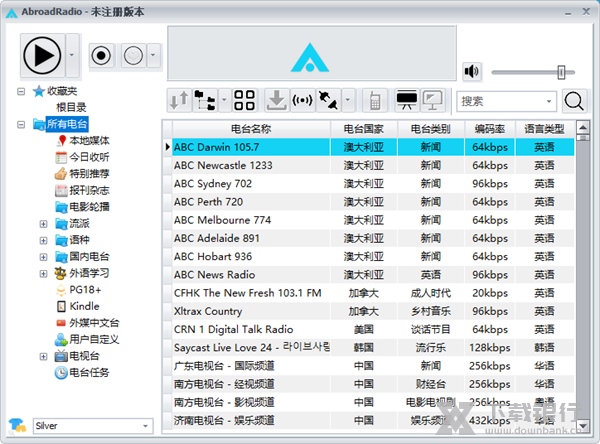Focus the 搜索 search input field
Screen dimensions: 600x444
click(500, 101)
